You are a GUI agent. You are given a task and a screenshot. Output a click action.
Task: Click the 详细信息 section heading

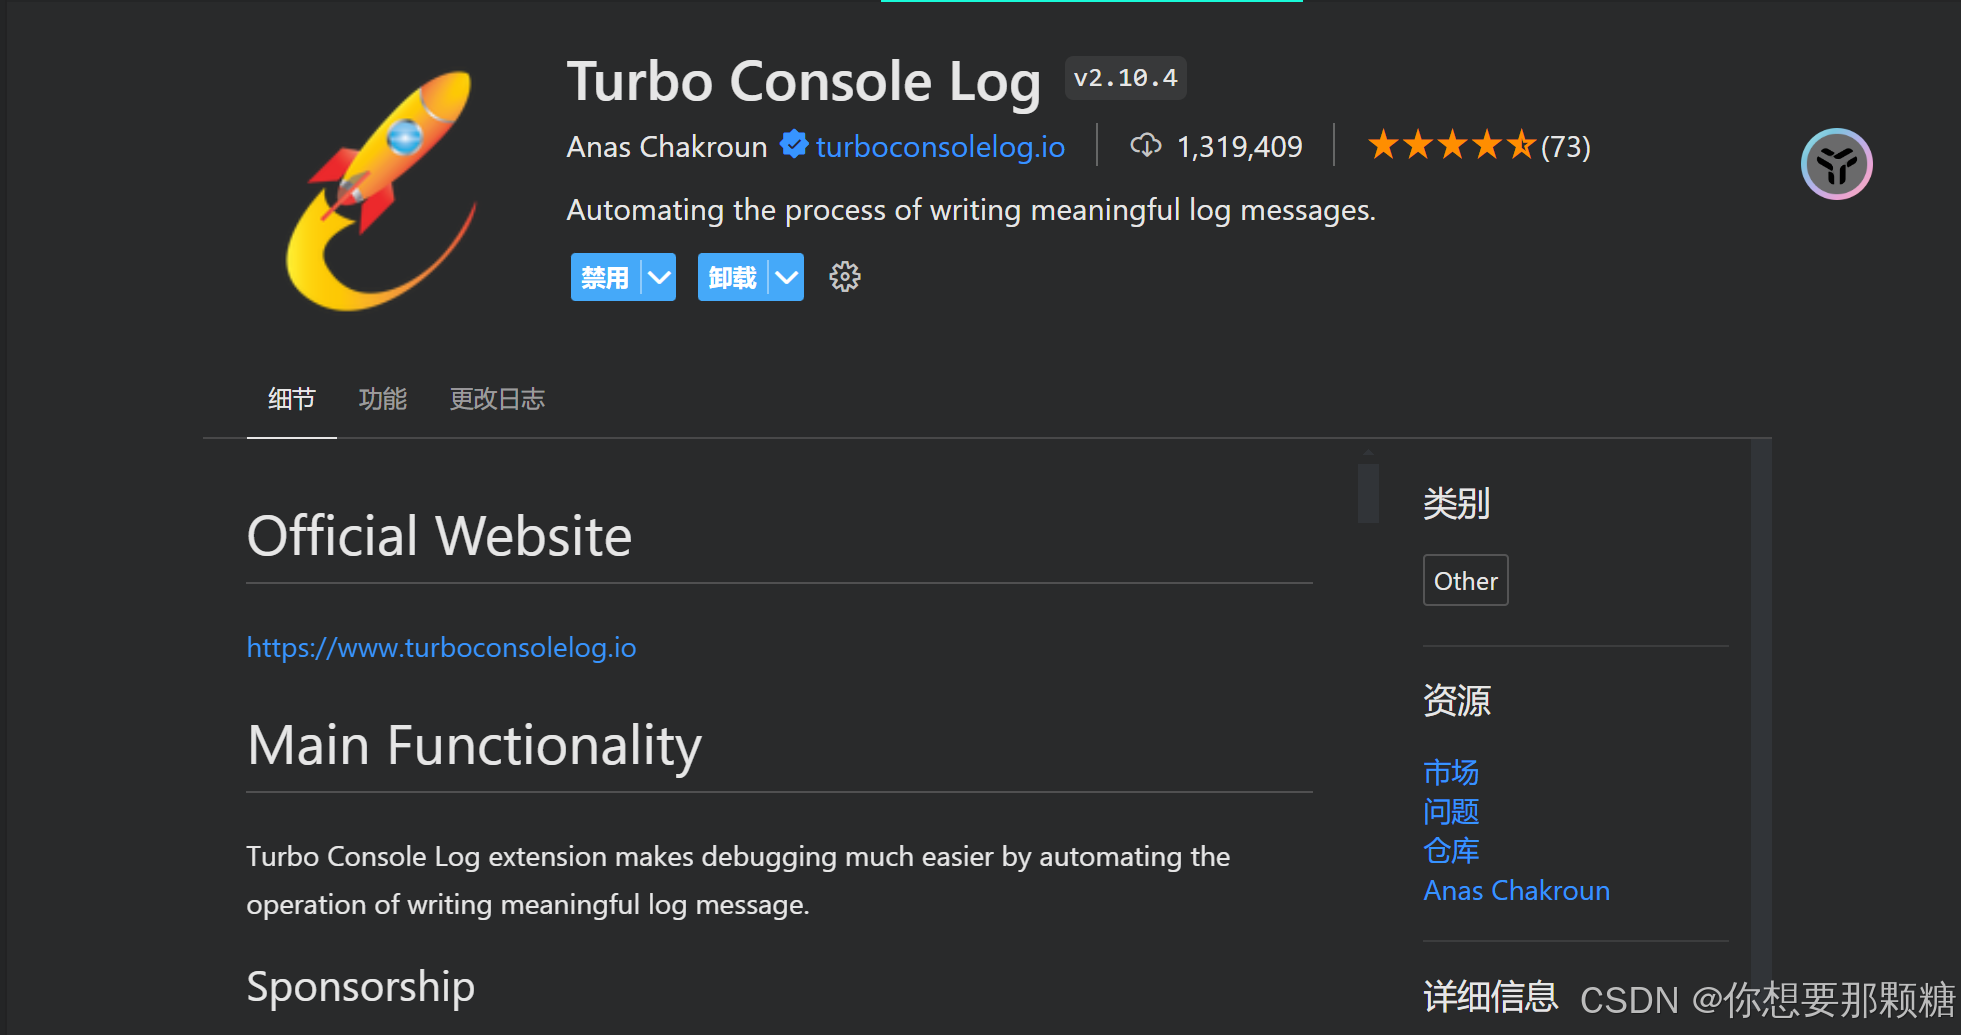tap(1490, 997)
